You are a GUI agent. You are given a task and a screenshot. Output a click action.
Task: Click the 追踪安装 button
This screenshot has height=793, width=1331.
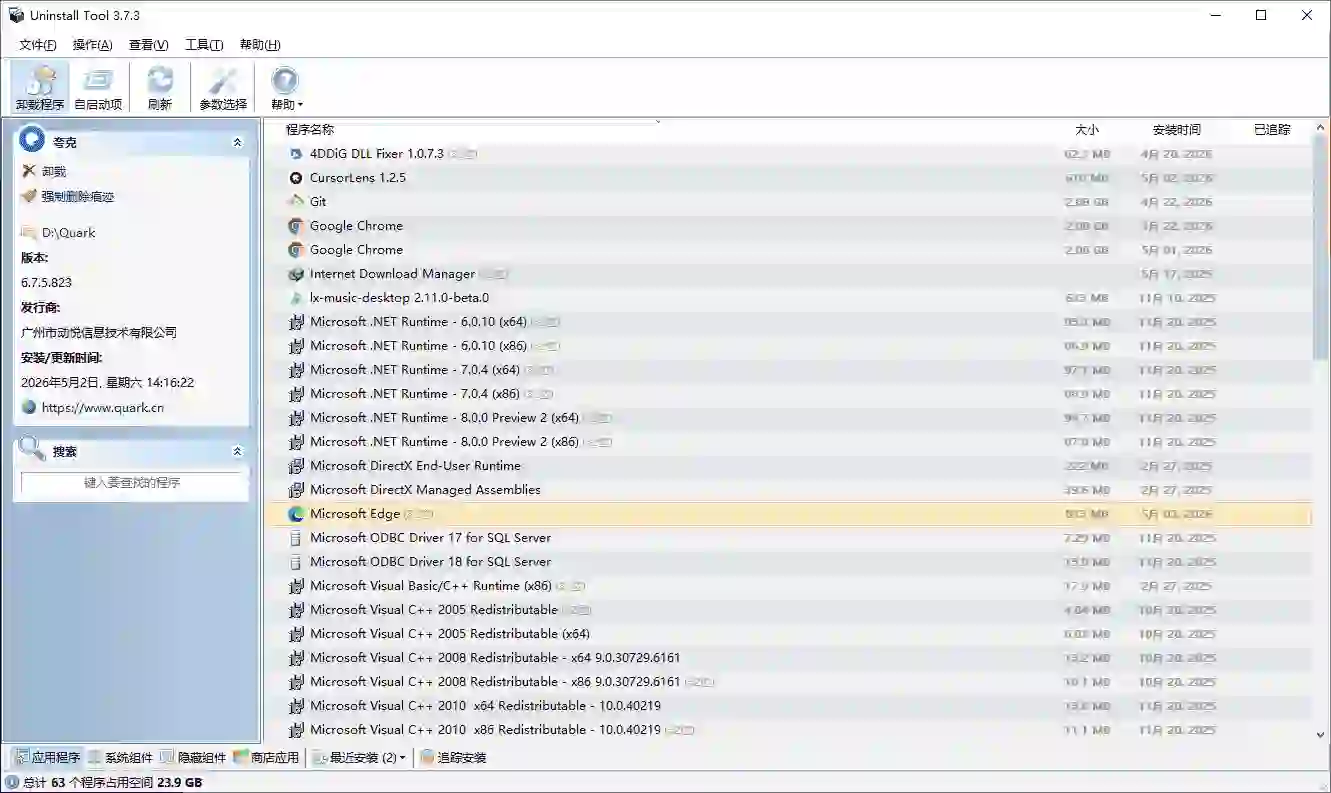coord(453,758)
